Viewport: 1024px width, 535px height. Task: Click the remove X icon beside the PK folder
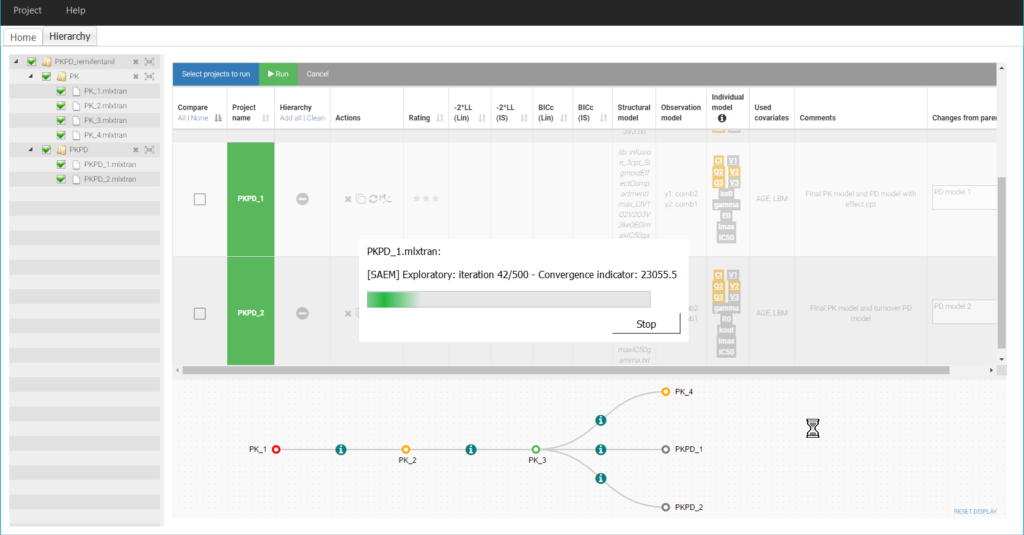[136, 76]
